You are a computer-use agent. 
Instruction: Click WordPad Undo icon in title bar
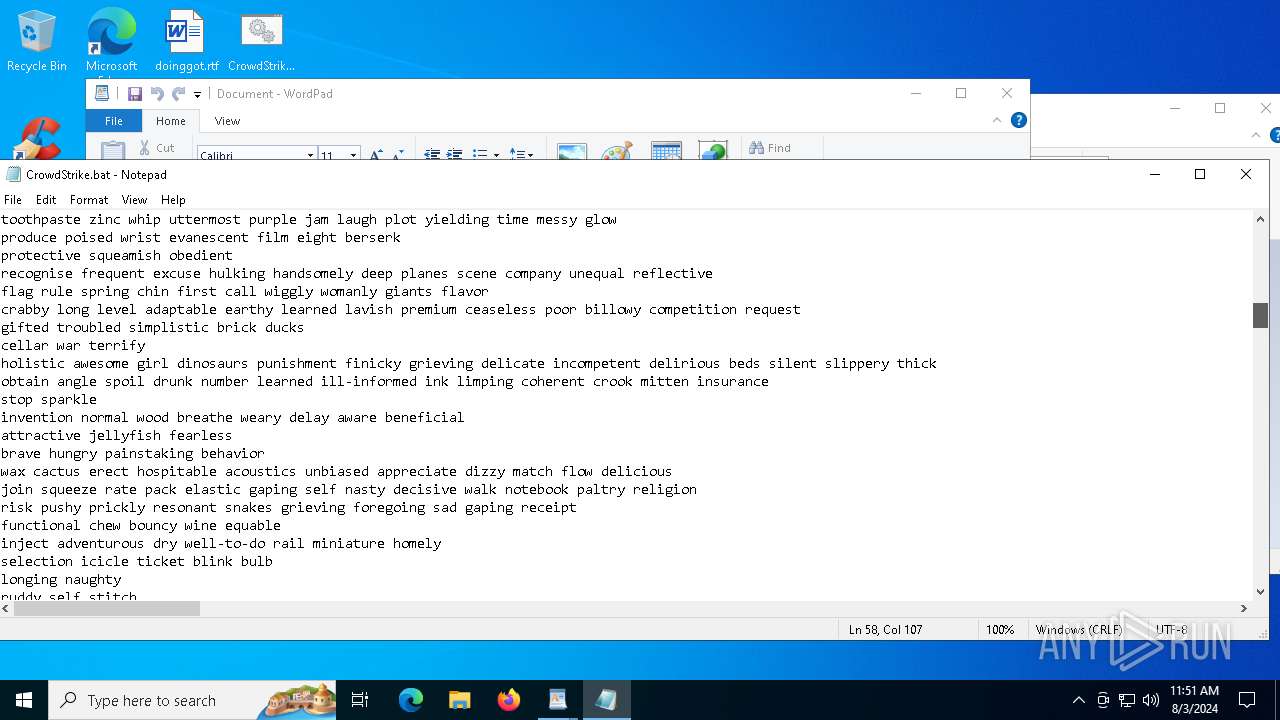[x=157, y=94]
